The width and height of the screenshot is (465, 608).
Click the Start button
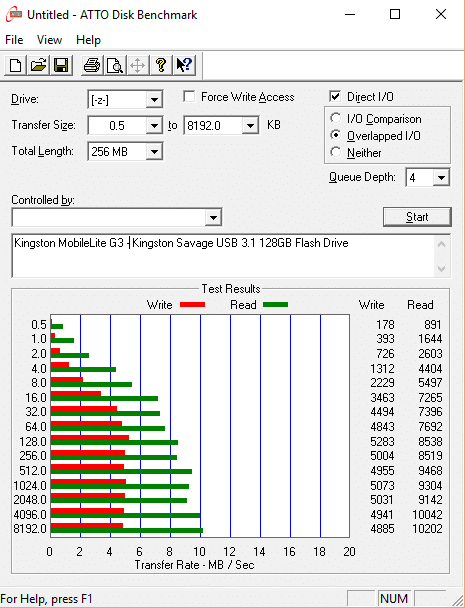click(417, 217)
